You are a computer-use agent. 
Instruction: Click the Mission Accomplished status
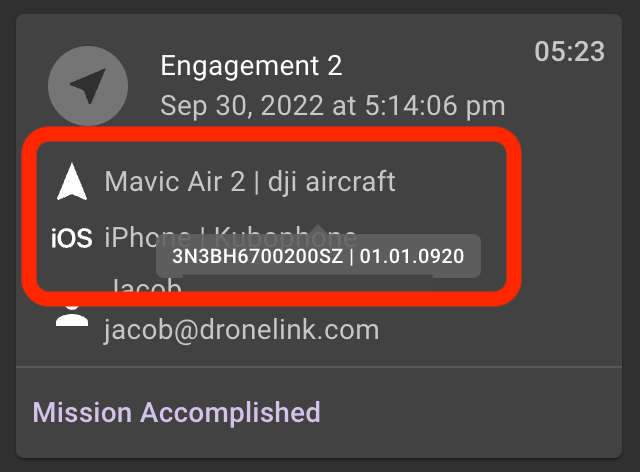tap(176, 412)
